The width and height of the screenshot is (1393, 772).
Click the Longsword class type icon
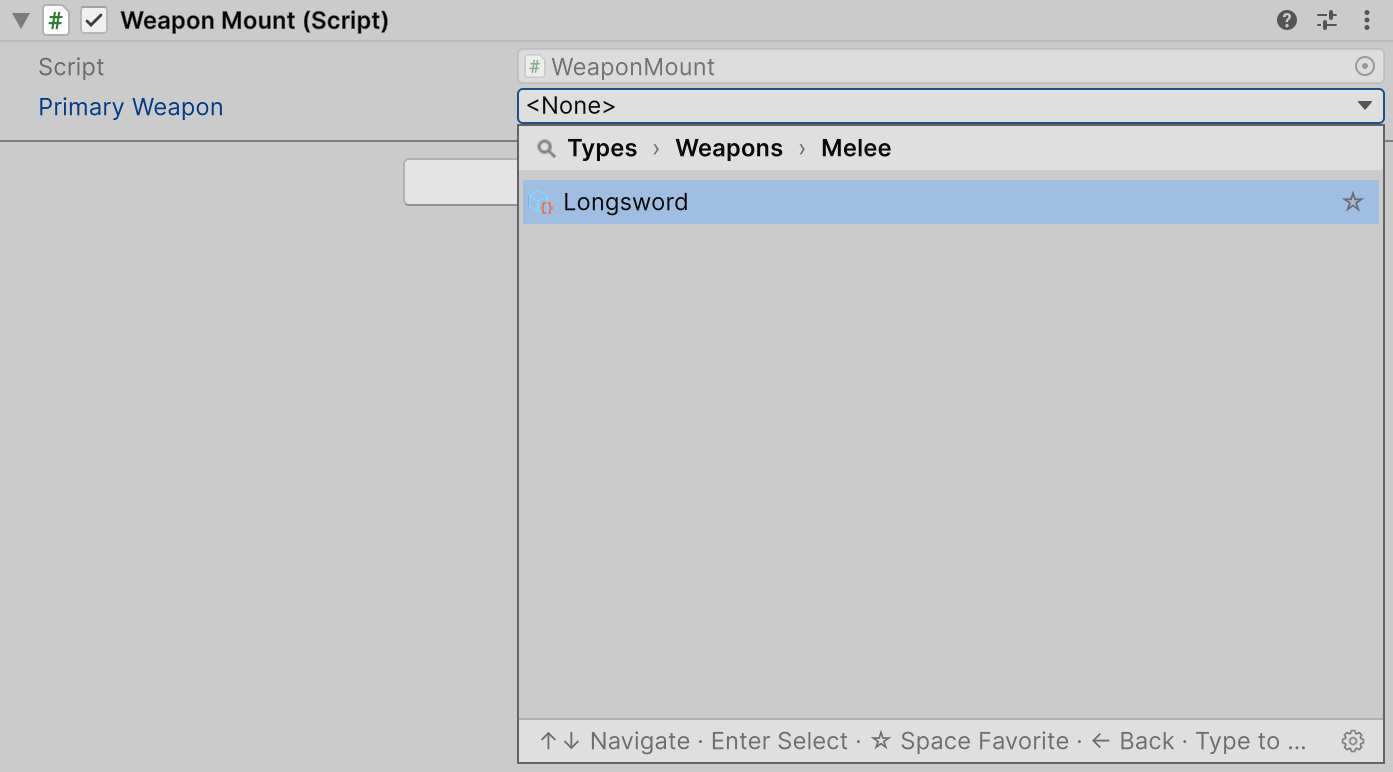click(x=541, y=202)
